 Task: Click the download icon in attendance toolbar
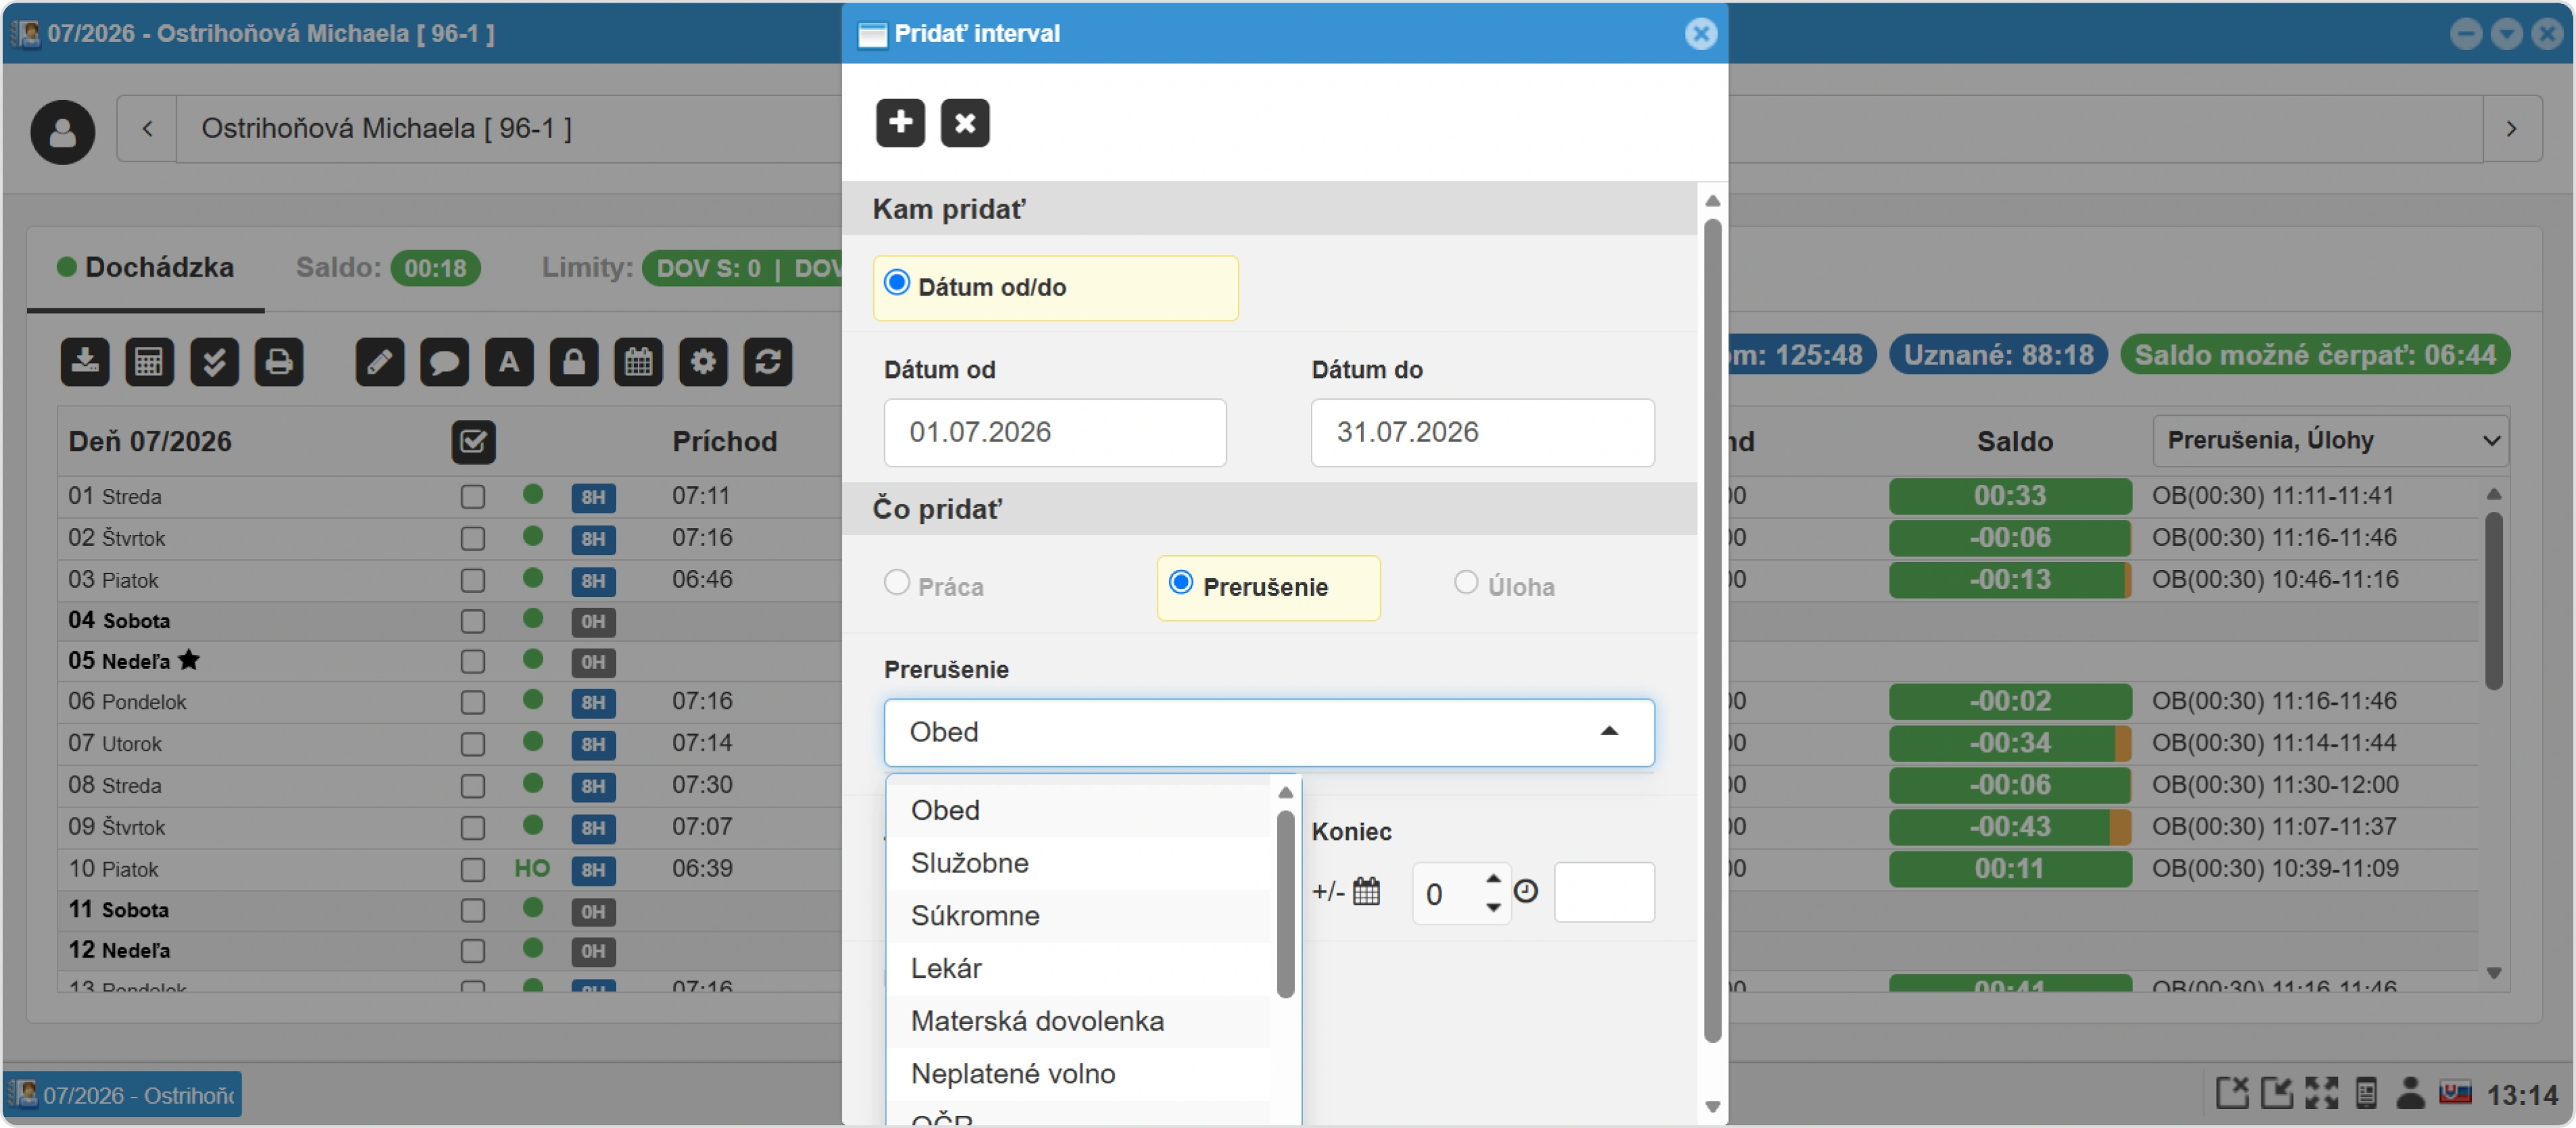pyautogui.click(x=85, y=362)
